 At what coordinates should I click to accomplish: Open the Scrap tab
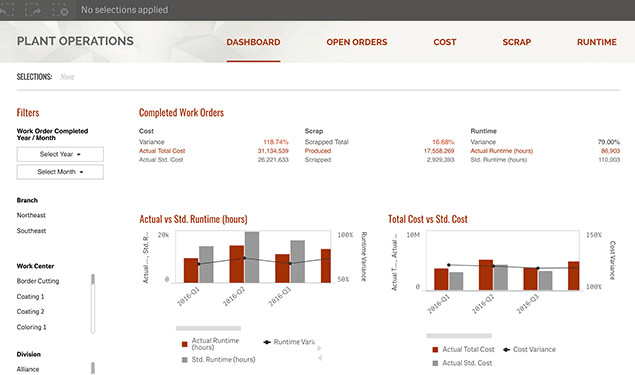pos(517,42)
